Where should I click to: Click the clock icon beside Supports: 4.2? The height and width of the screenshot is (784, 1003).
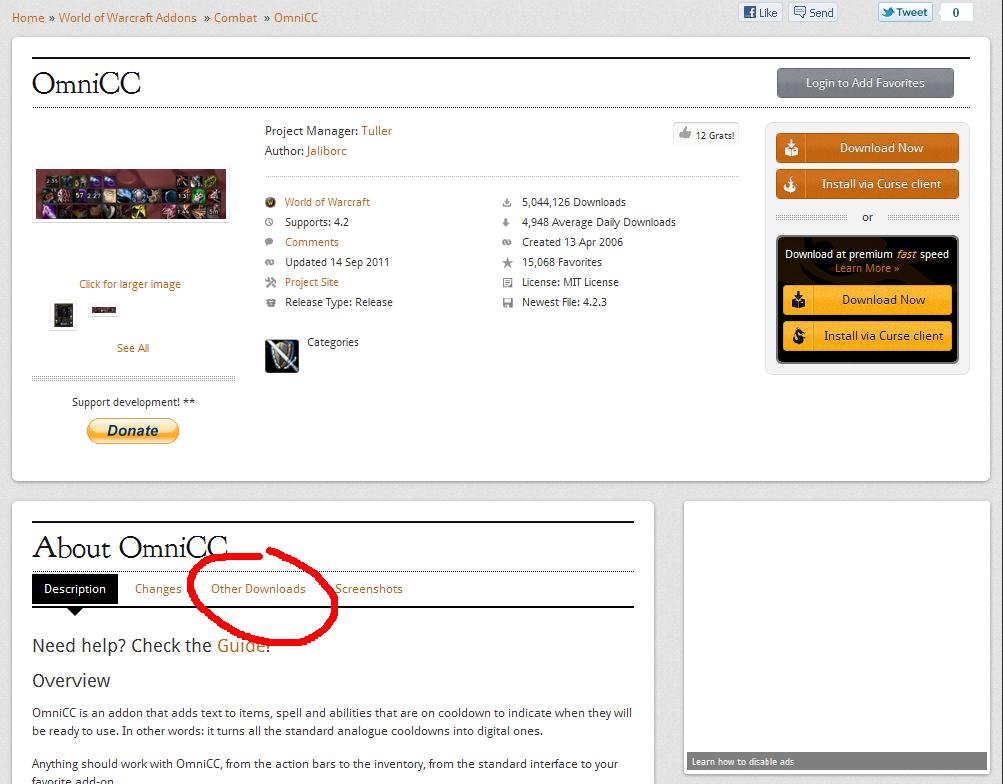[269, 222]
